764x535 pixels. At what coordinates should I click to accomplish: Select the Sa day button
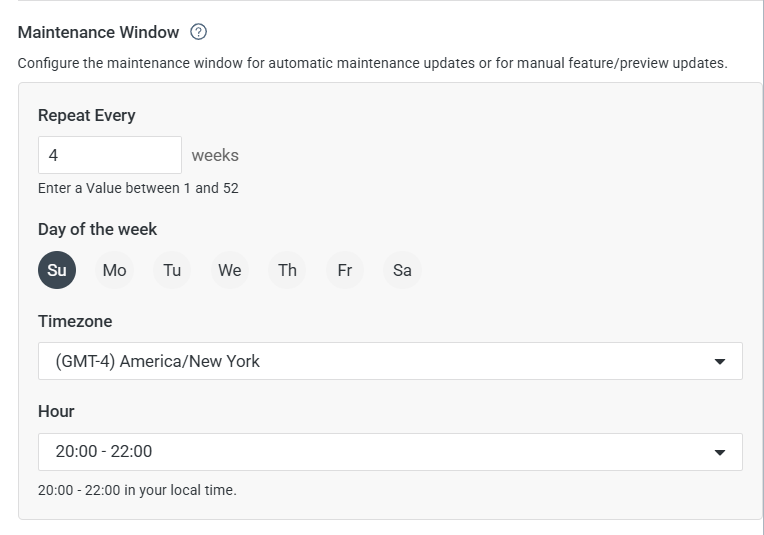402,270
